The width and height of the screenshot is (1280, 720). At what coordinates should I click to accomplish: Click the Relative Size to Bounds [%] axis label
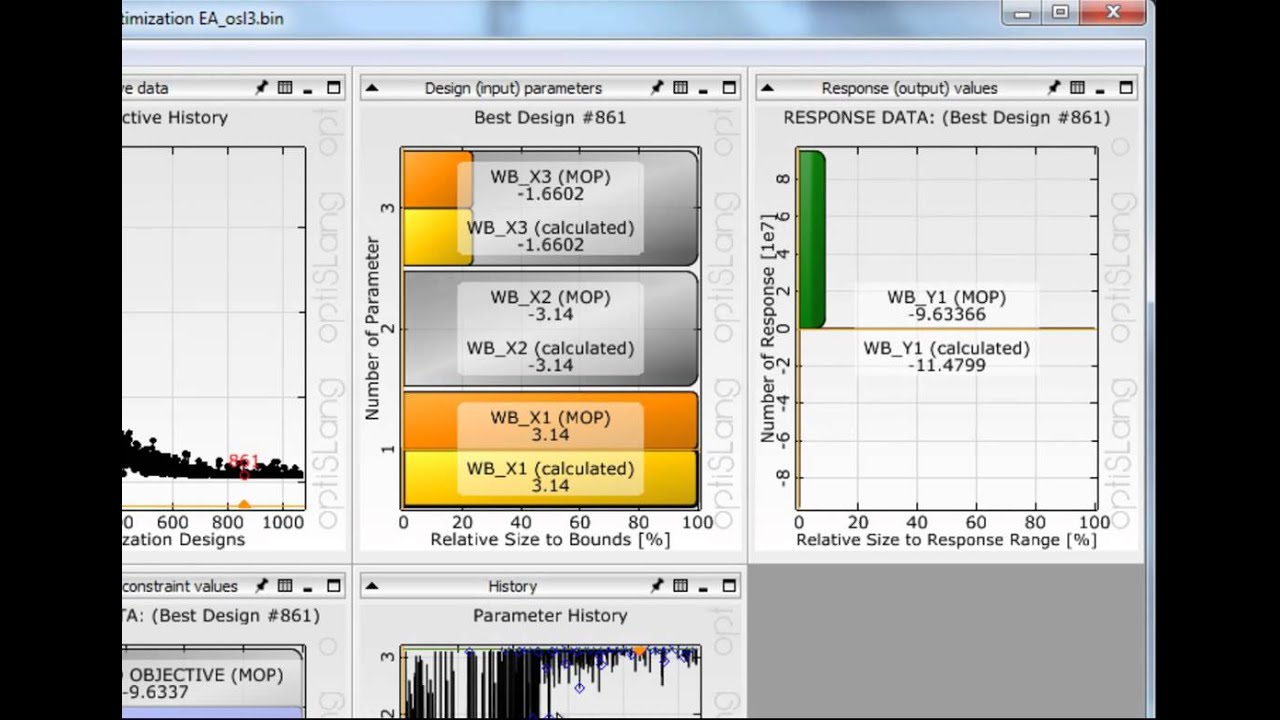tap(550, 540)
